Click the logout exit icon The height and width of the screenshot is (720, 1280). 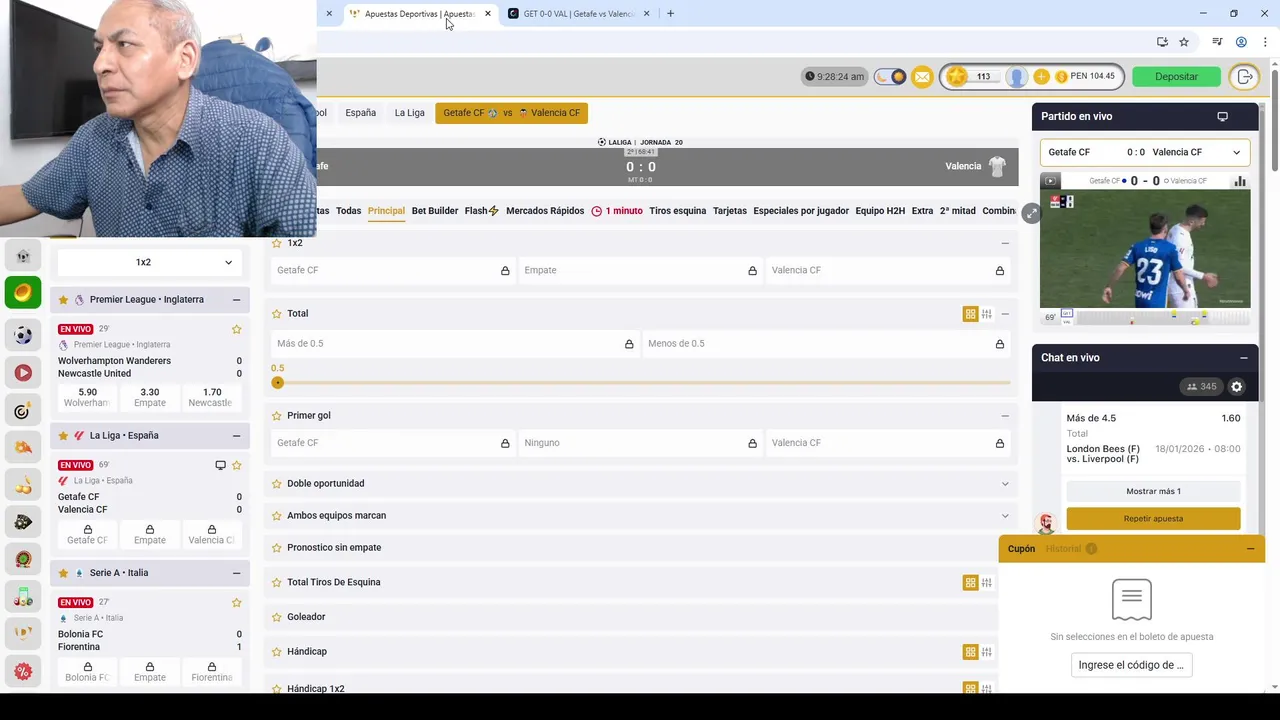coord(1244,77)
